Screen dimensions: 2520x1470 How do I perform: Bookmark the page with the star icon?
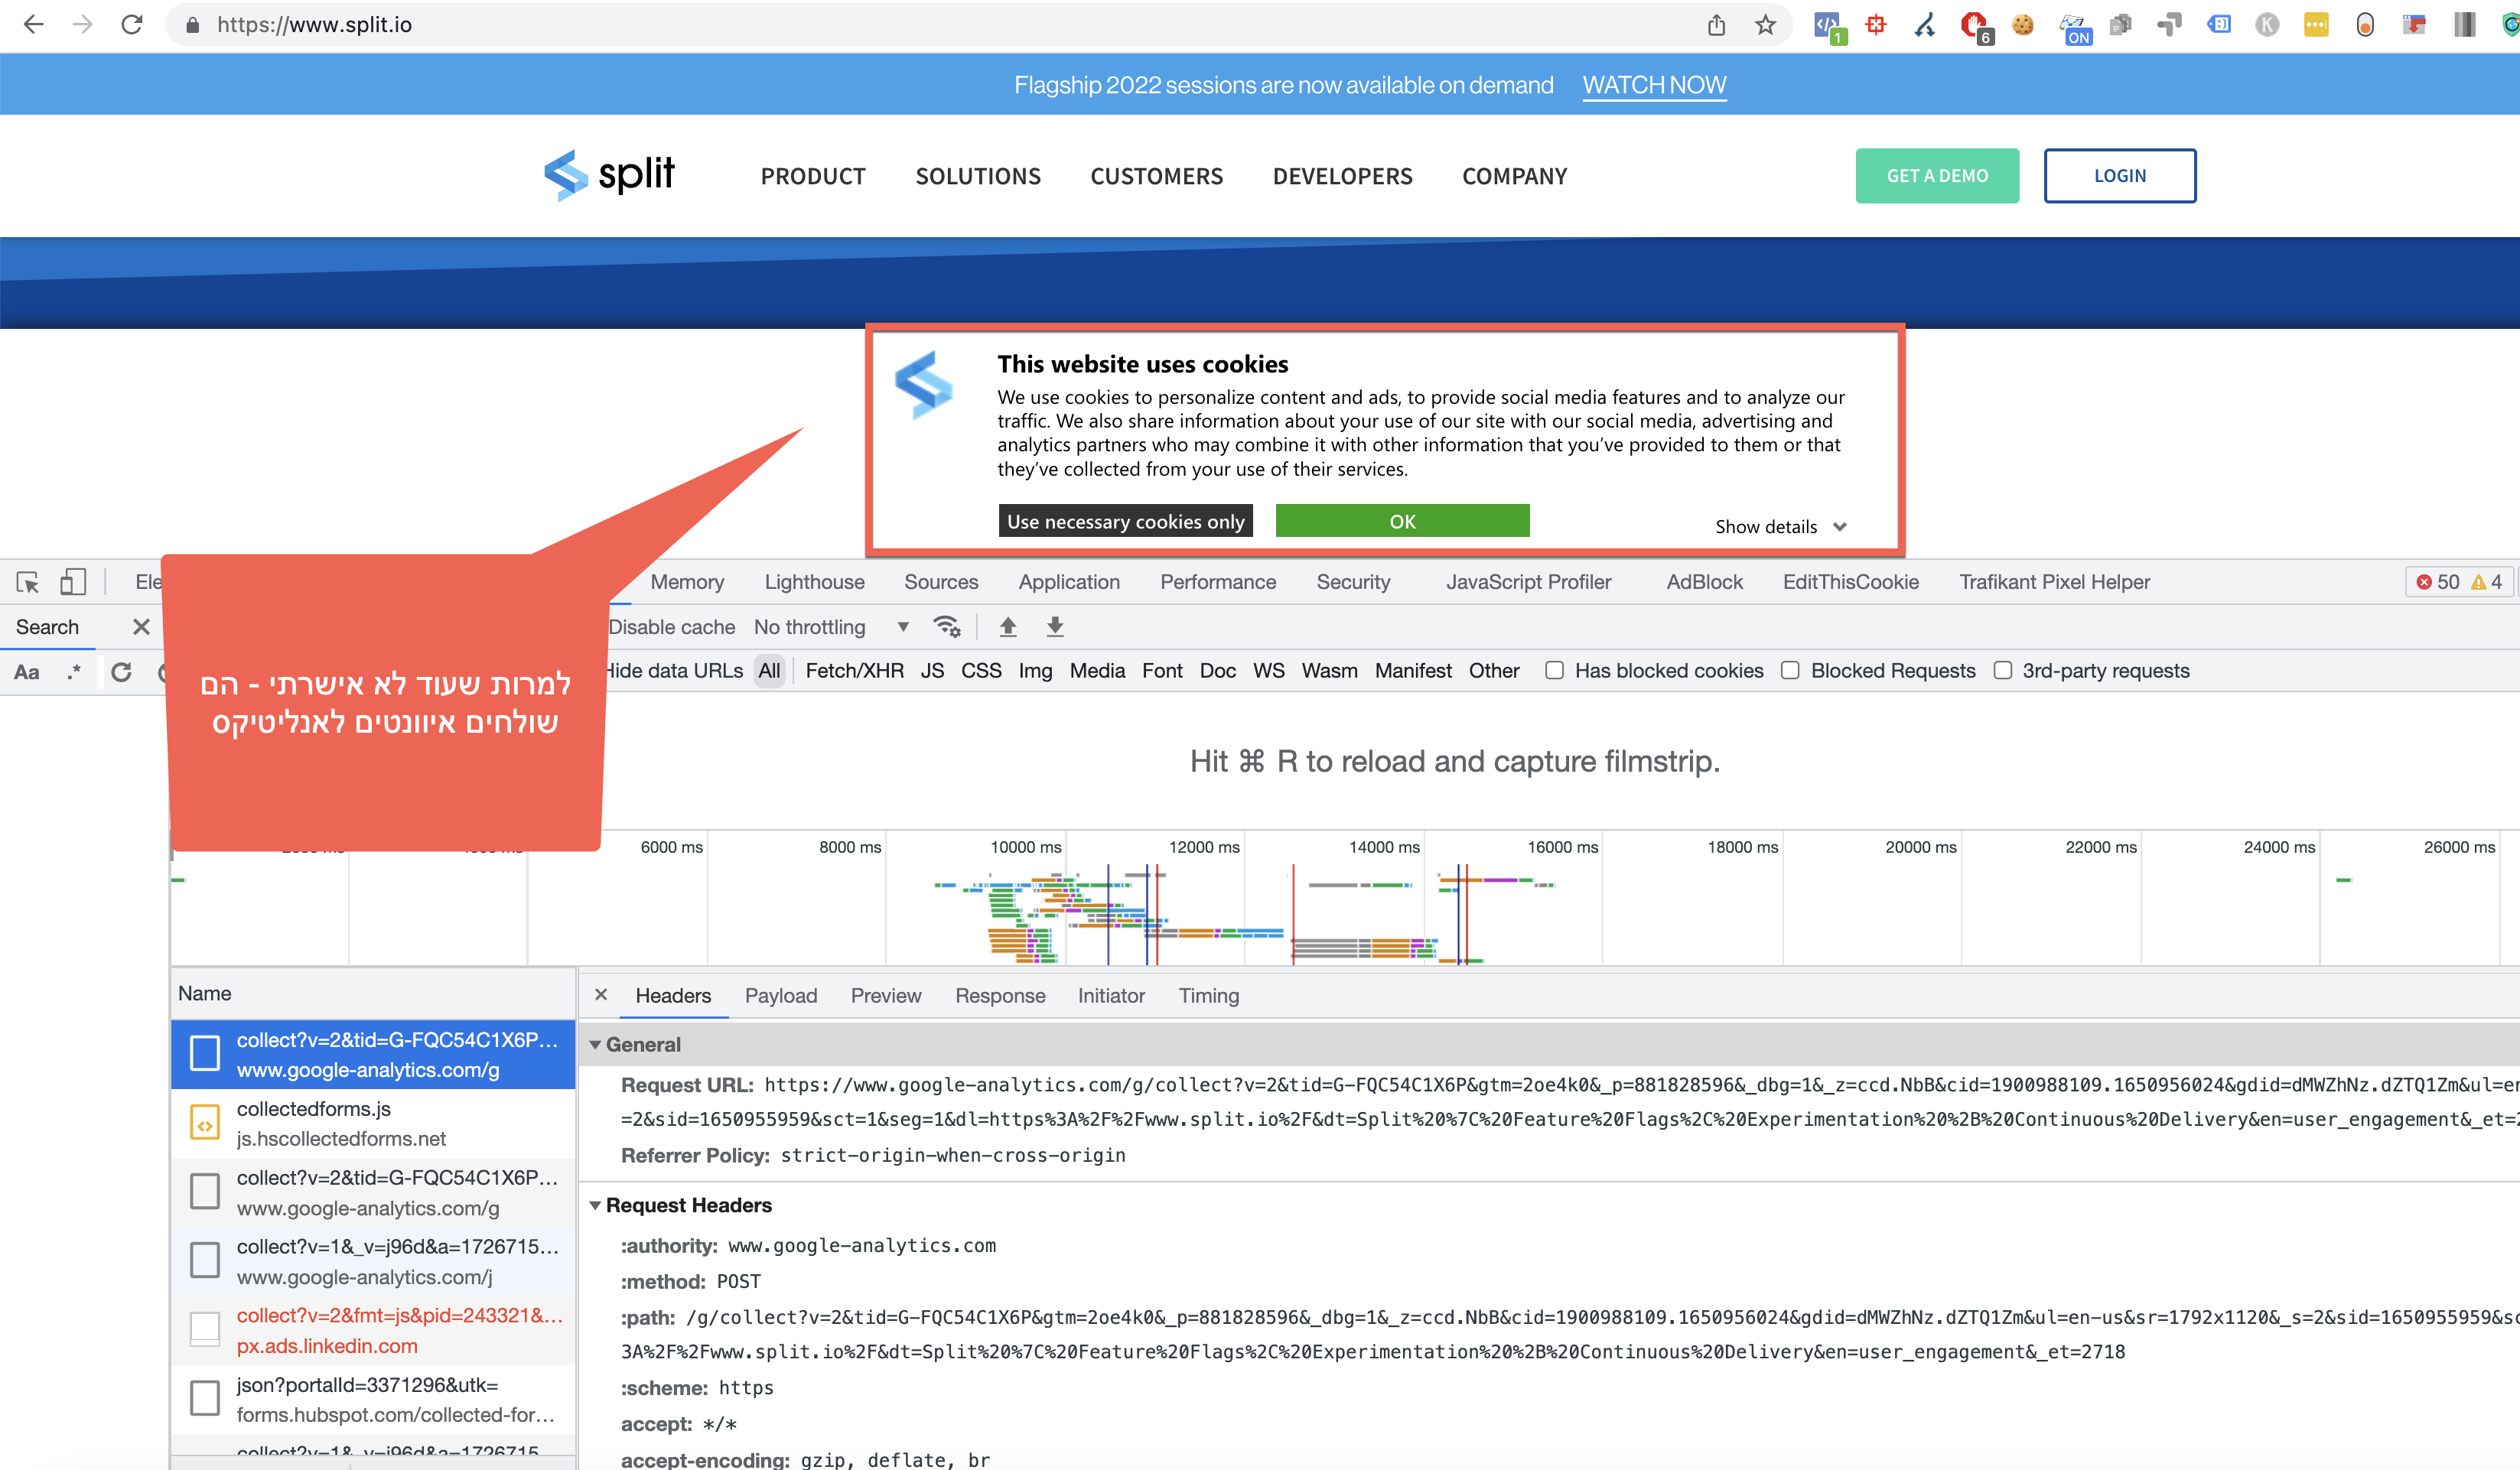point(1765,25)
